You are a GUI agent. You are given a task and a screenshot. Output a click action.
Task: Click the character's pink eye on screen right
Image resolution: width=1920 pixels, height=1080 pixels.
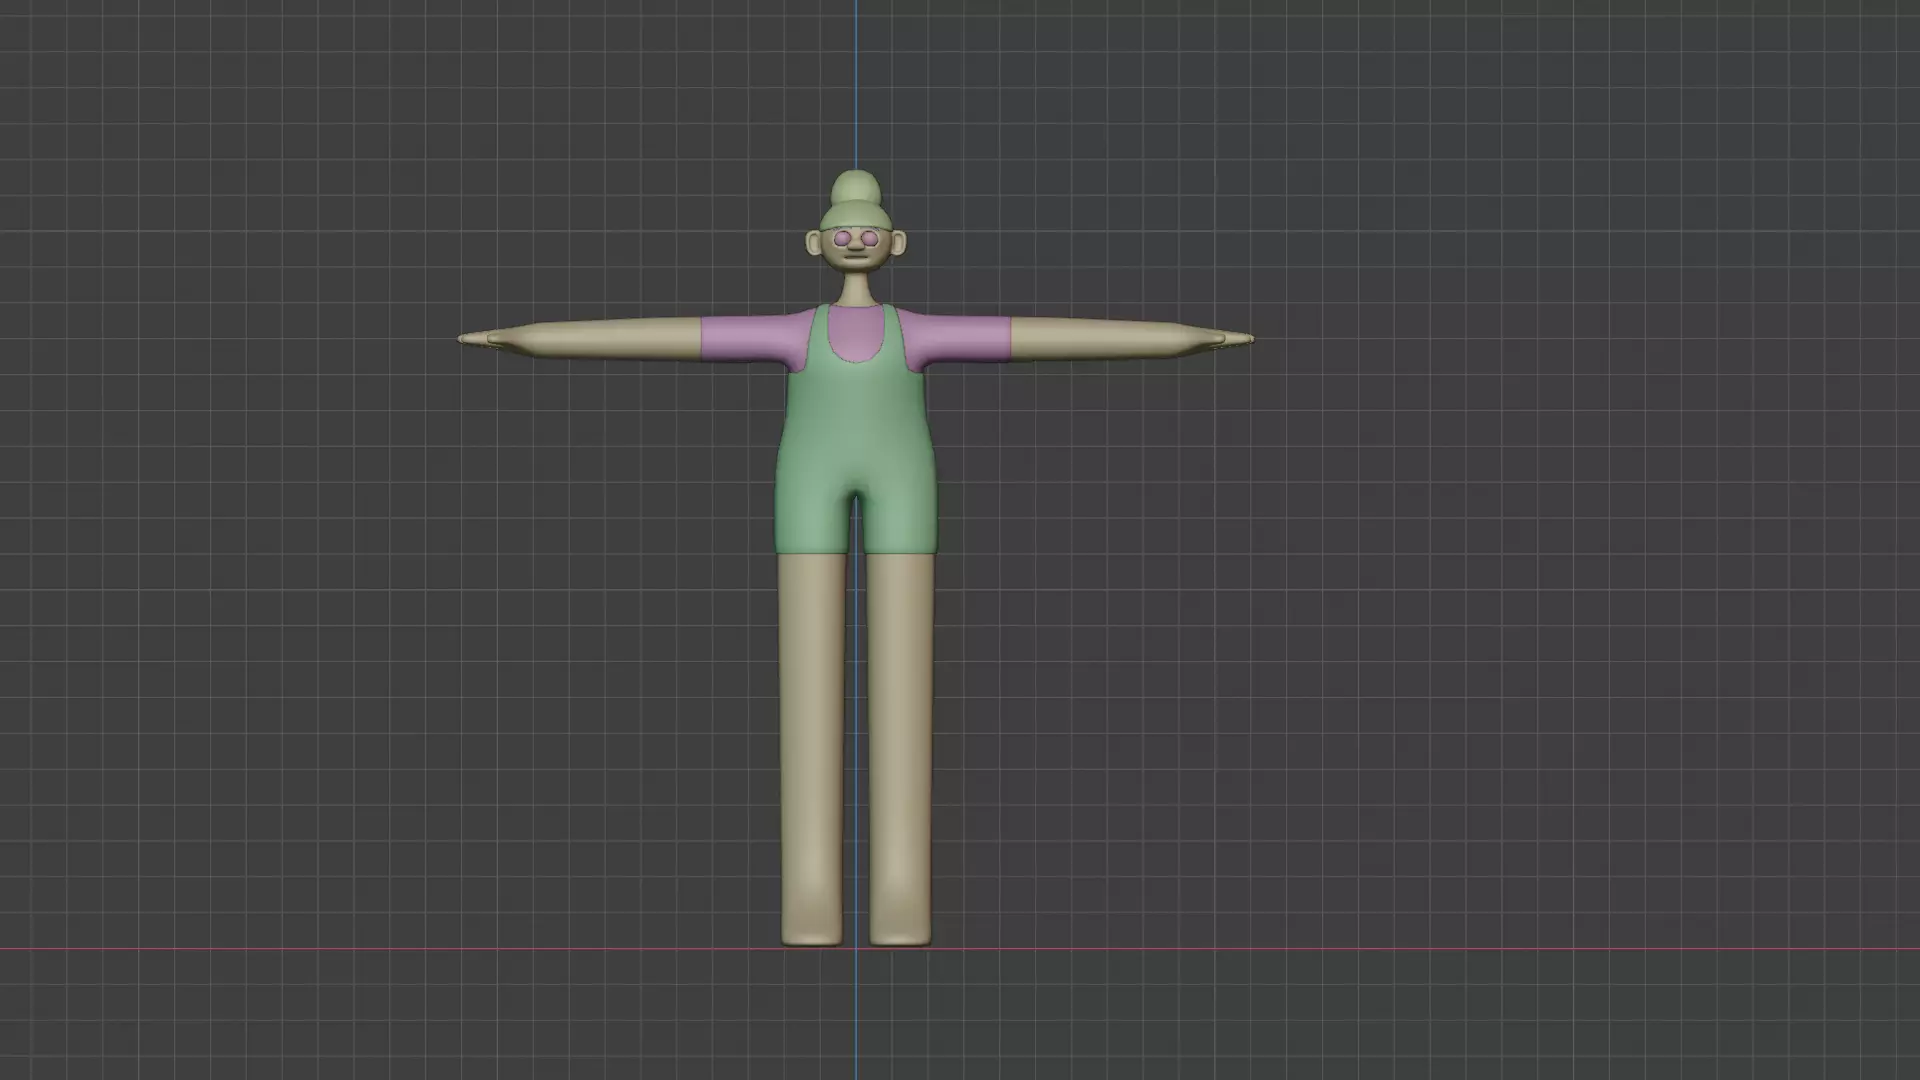pyautogui.click(x=870, y=238)
